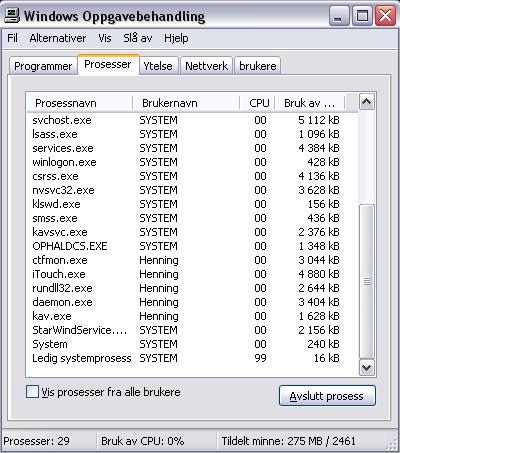Select the Prosesser tab
The image size is (512, 453).
pos(108,64)
